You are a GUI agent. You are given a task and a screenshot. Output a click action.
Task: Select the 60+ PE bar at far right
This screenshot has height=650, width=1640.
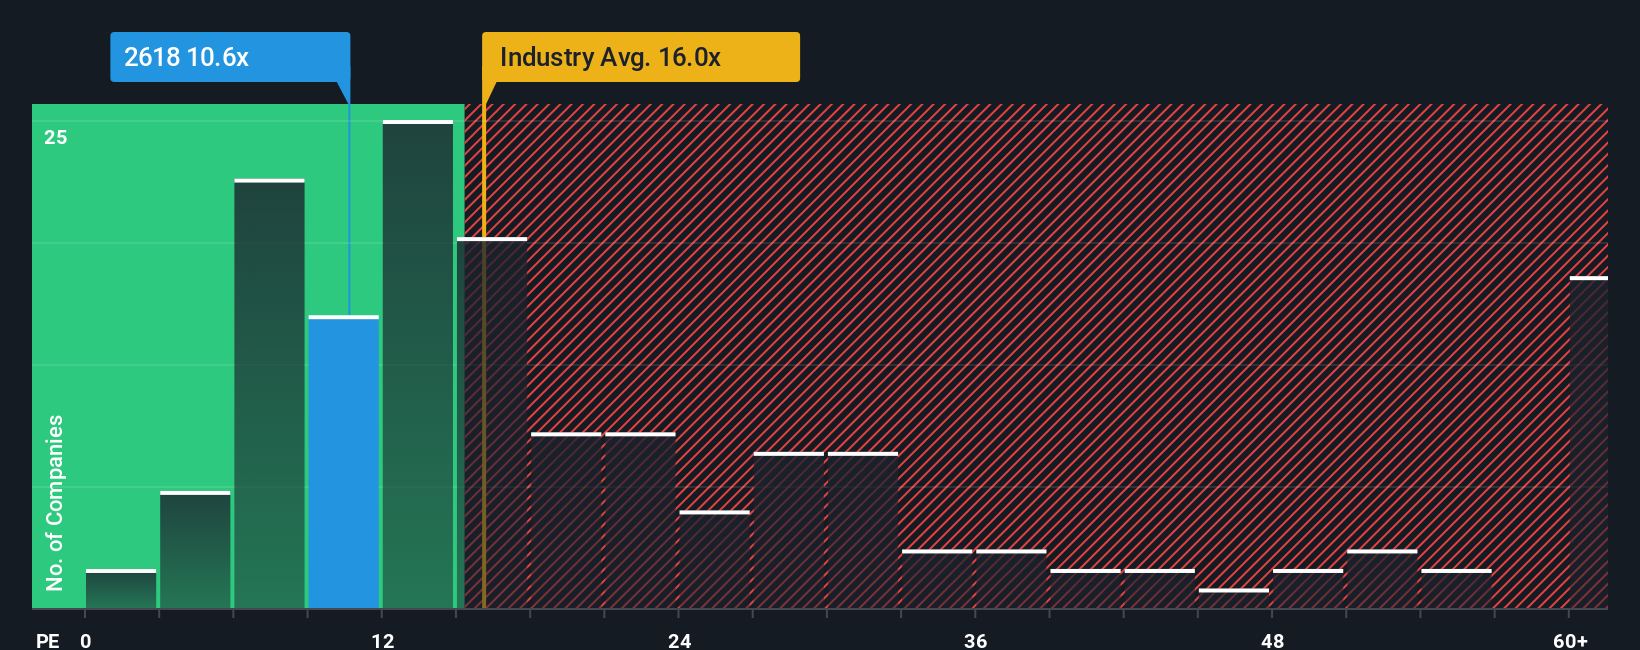click(1589, 443)
